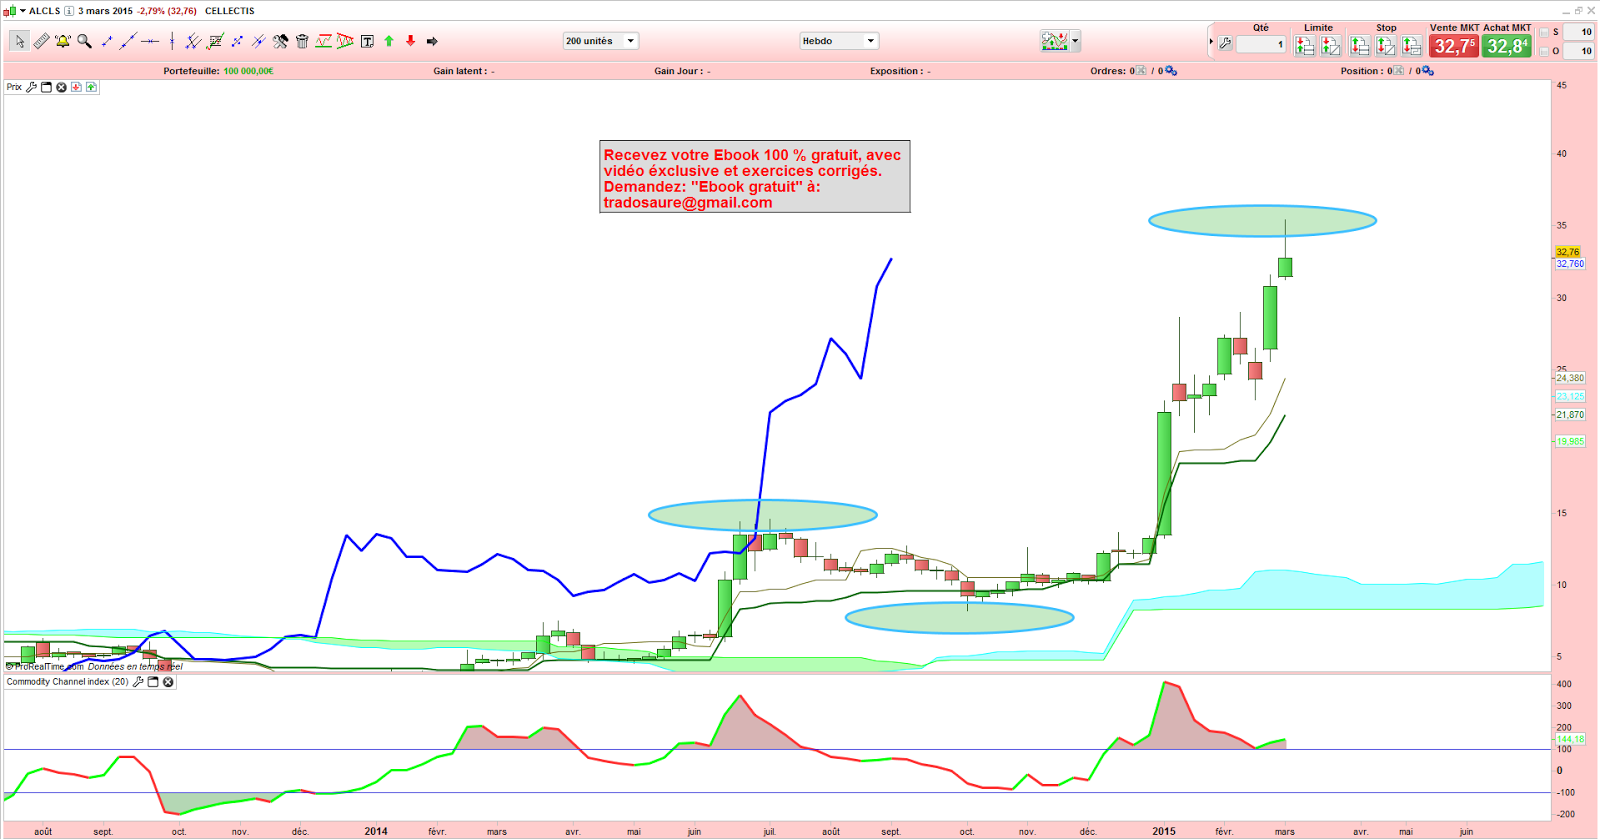
Task: Click the Qté quantity field
Action: 1261,44
